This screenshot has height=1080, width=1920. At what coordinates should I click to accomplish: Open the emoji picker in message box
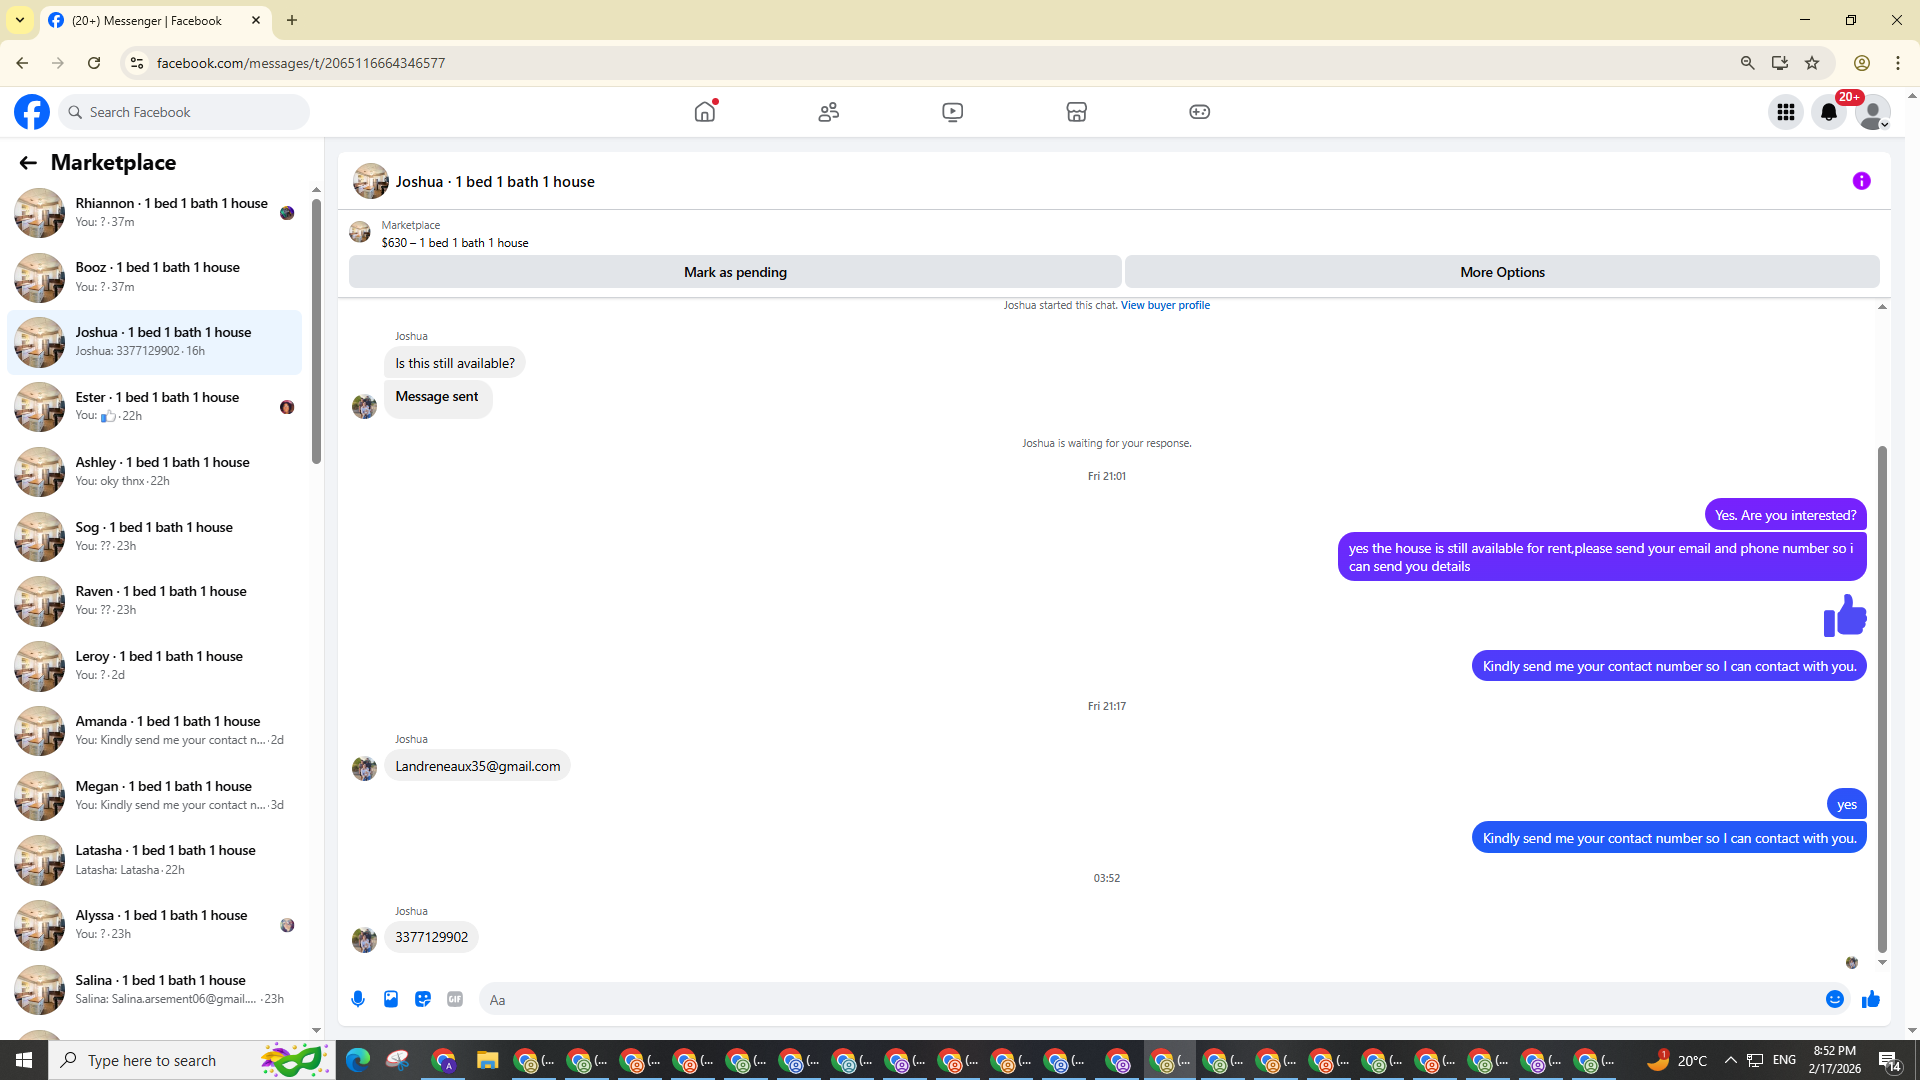pyautogui.click(x=1834, y=999)
